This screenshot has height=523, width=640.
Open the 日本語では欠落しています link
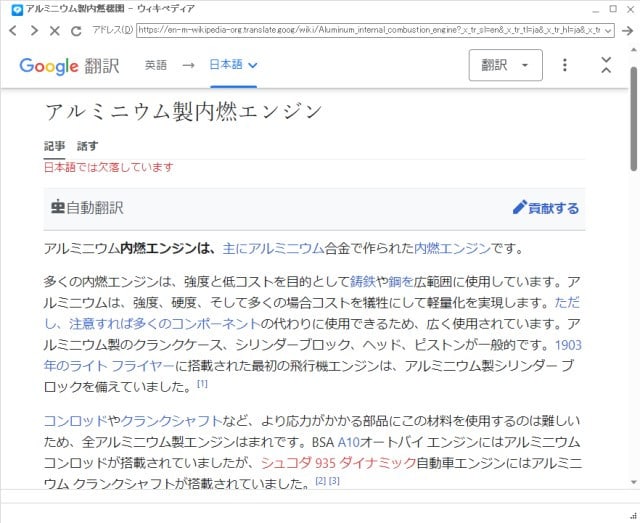(x=109, y=167)
